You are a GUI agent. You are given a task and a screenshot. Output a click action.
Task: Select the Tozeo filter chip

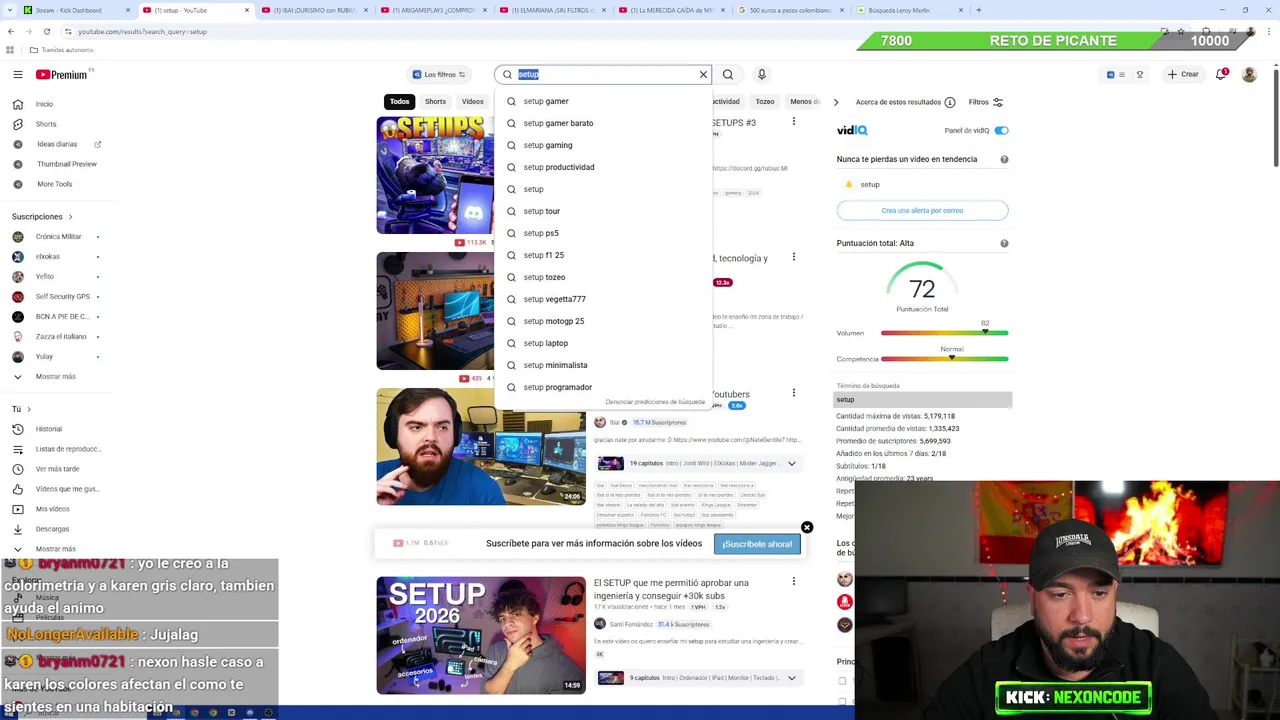point(765,101)
